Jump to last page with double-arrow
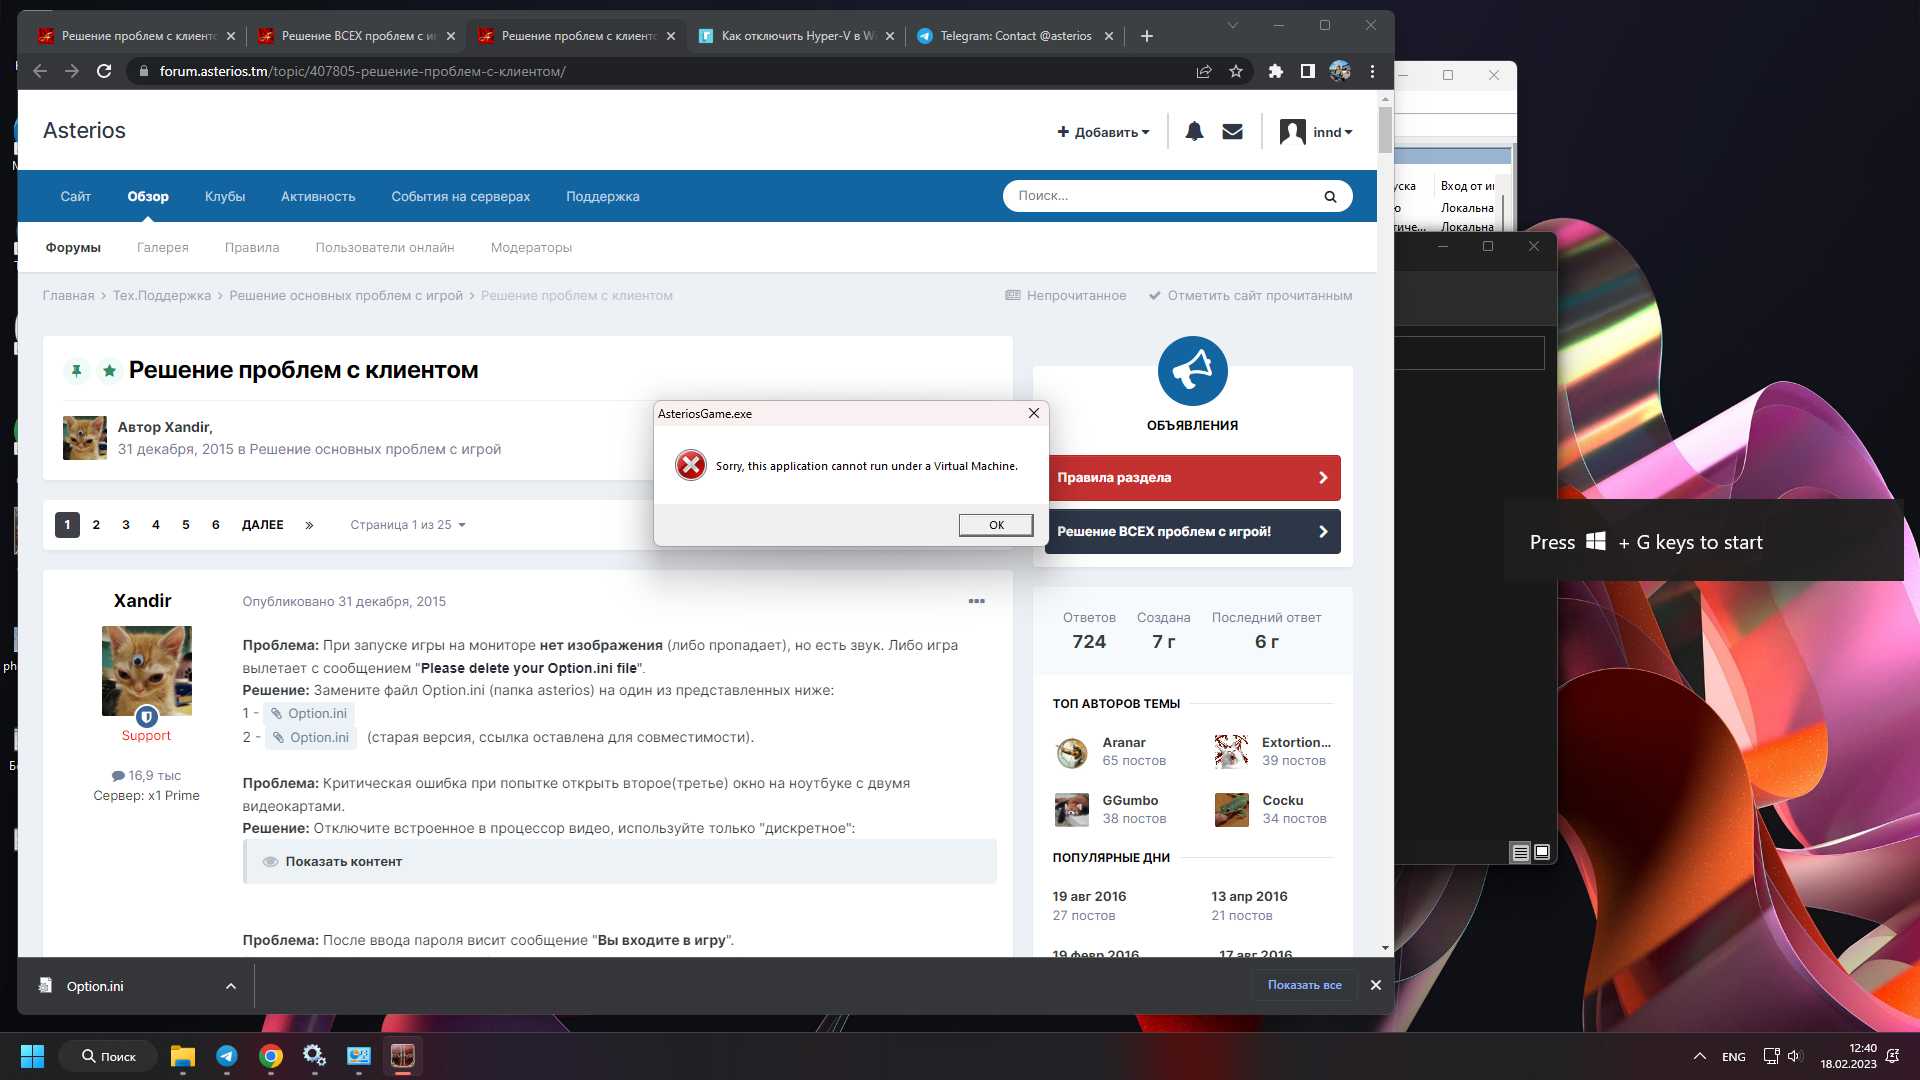This screenshot has height=1080, width=1920. 309,525
